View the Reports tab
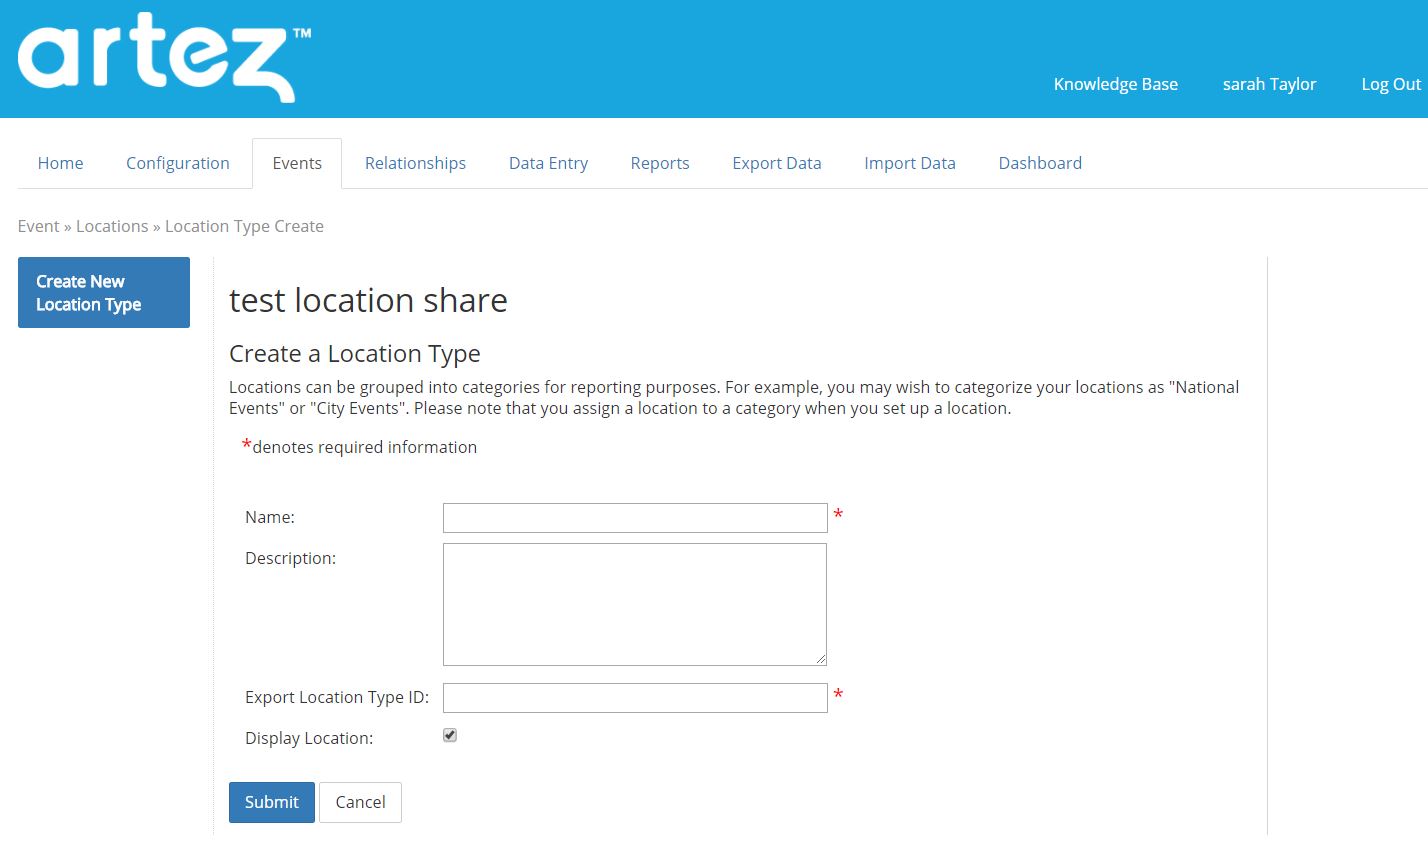Image resolution: width=1428 pixels, height=861 pixels. click(660, 163)
